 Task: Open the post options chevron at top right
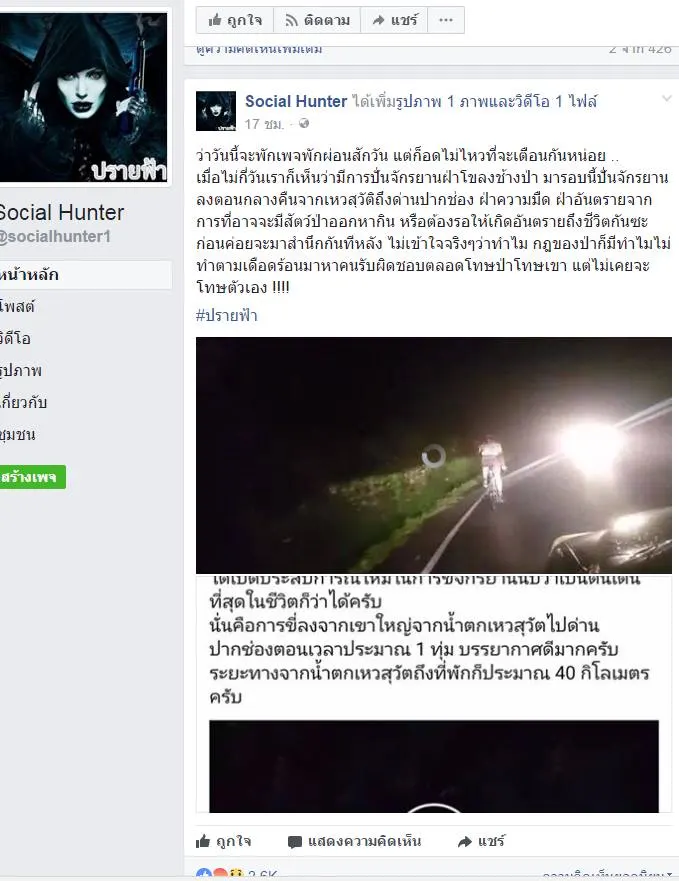(x=667, y=99)
